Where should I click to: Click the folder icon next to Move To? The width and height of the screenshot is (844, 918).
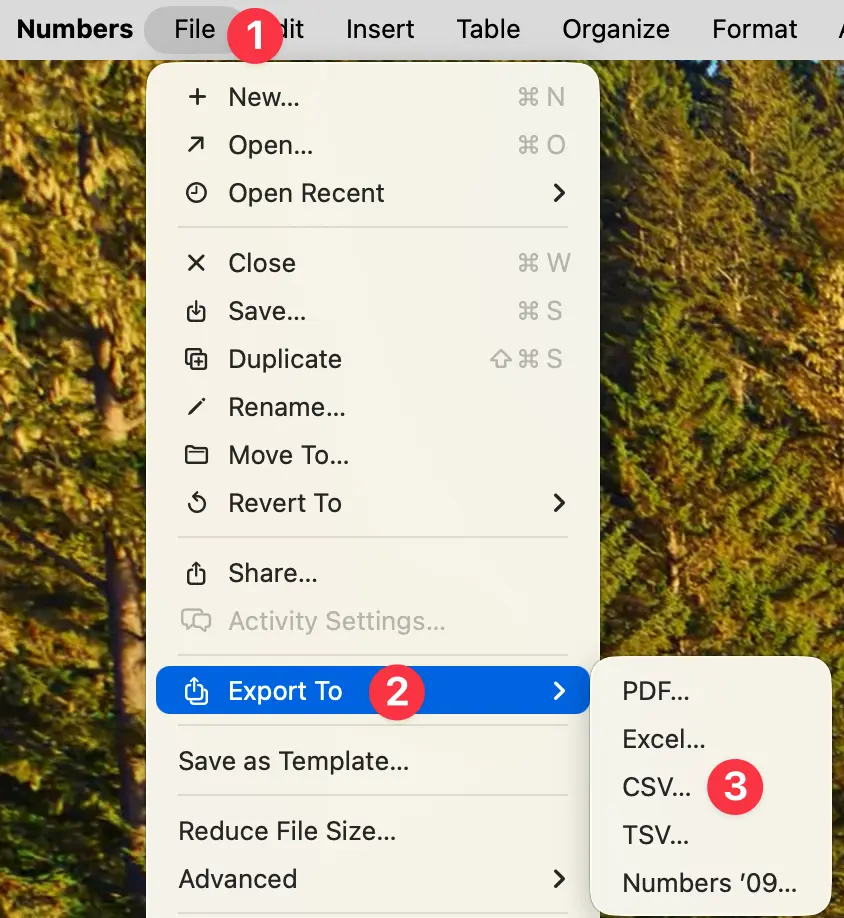[196, 455]
